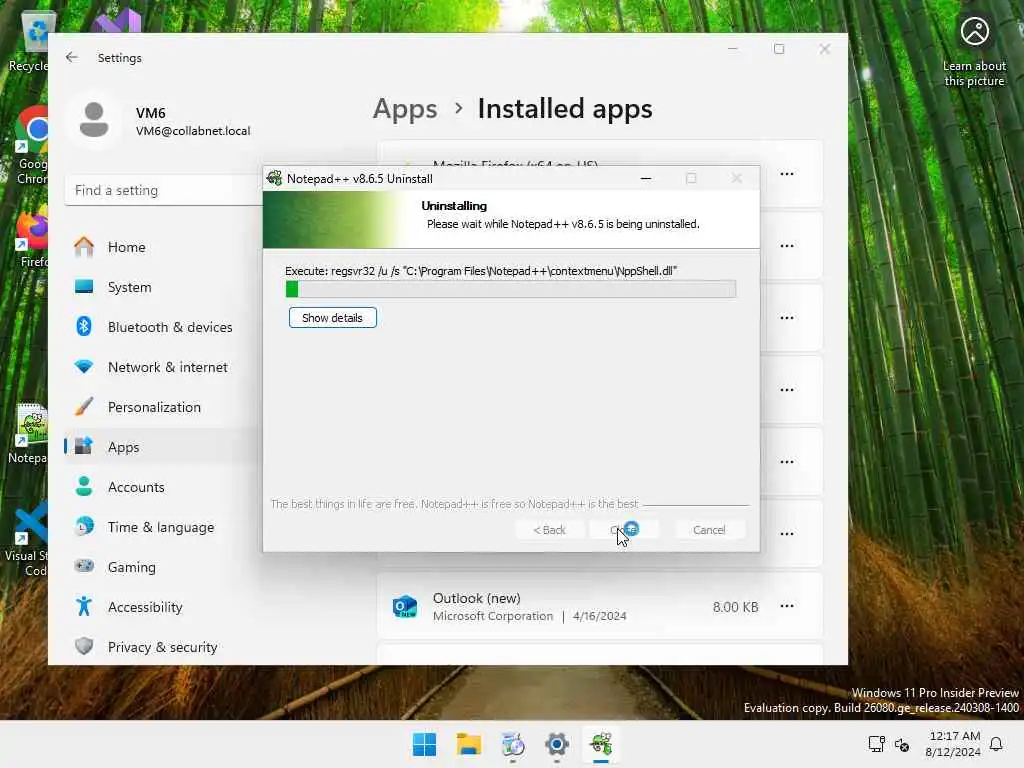Image resolution: width=1024 pixels, height=768 pixels.
Task: Click the installer disc icon on taskbar
Action: [x=513, y=744]
